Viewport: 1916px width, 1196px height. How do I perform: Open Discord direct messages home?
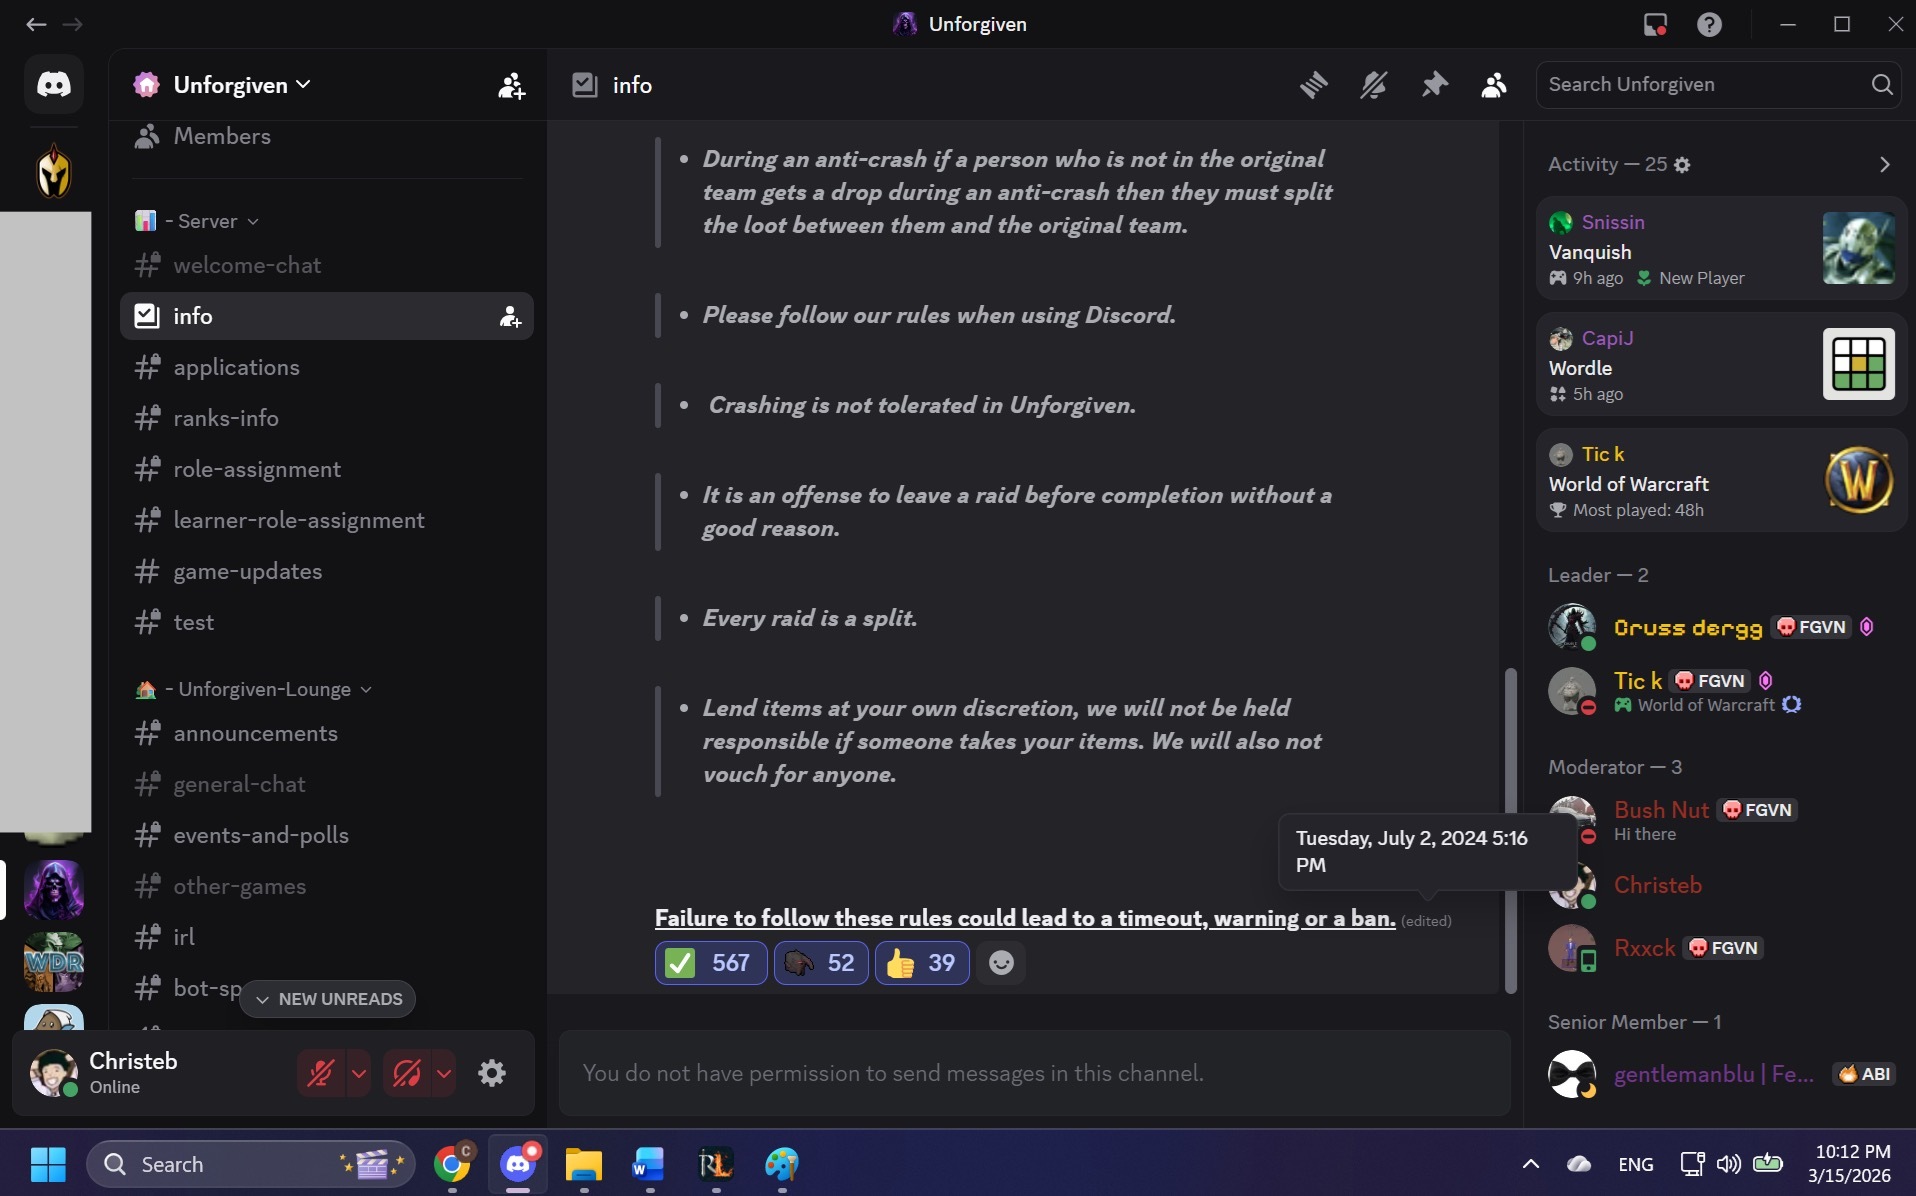tap(54, 84)
